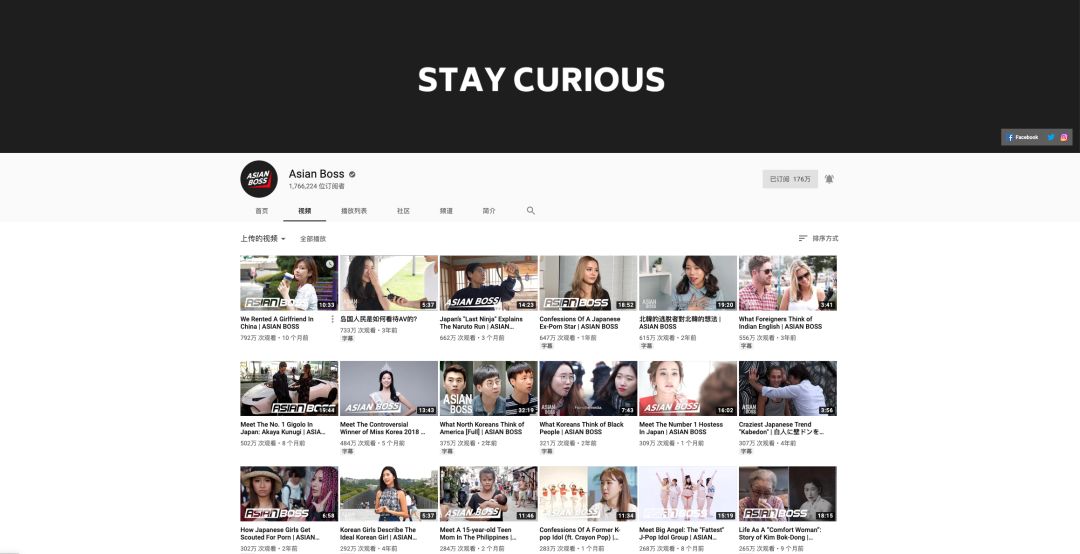
Task: Open the What Foreigners Think of Indian English thumbnail
Action: (x=788, y=283)
